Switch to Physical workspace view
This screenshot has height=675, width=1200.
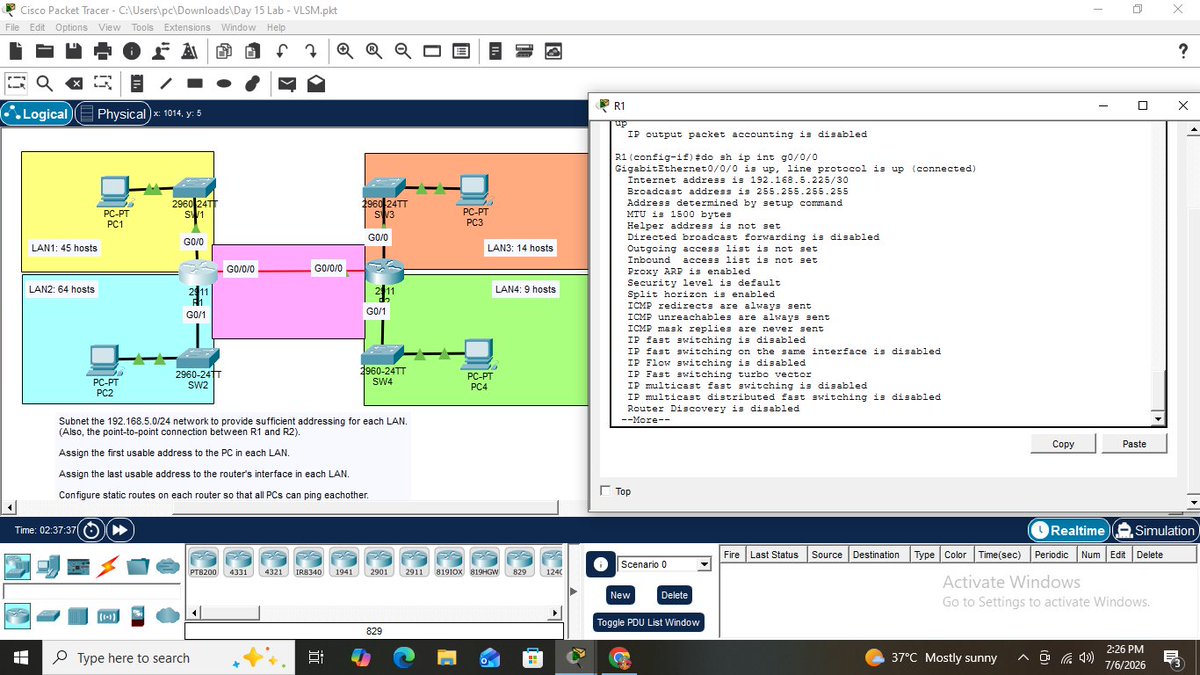pos(113,114)
